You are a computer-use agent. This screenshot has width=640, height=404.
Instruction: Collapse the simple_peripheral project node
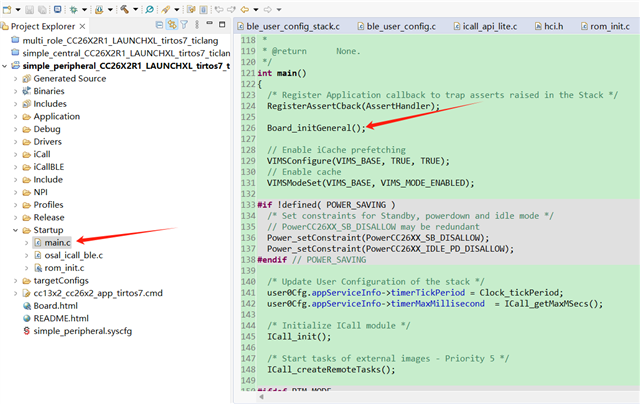4,66
